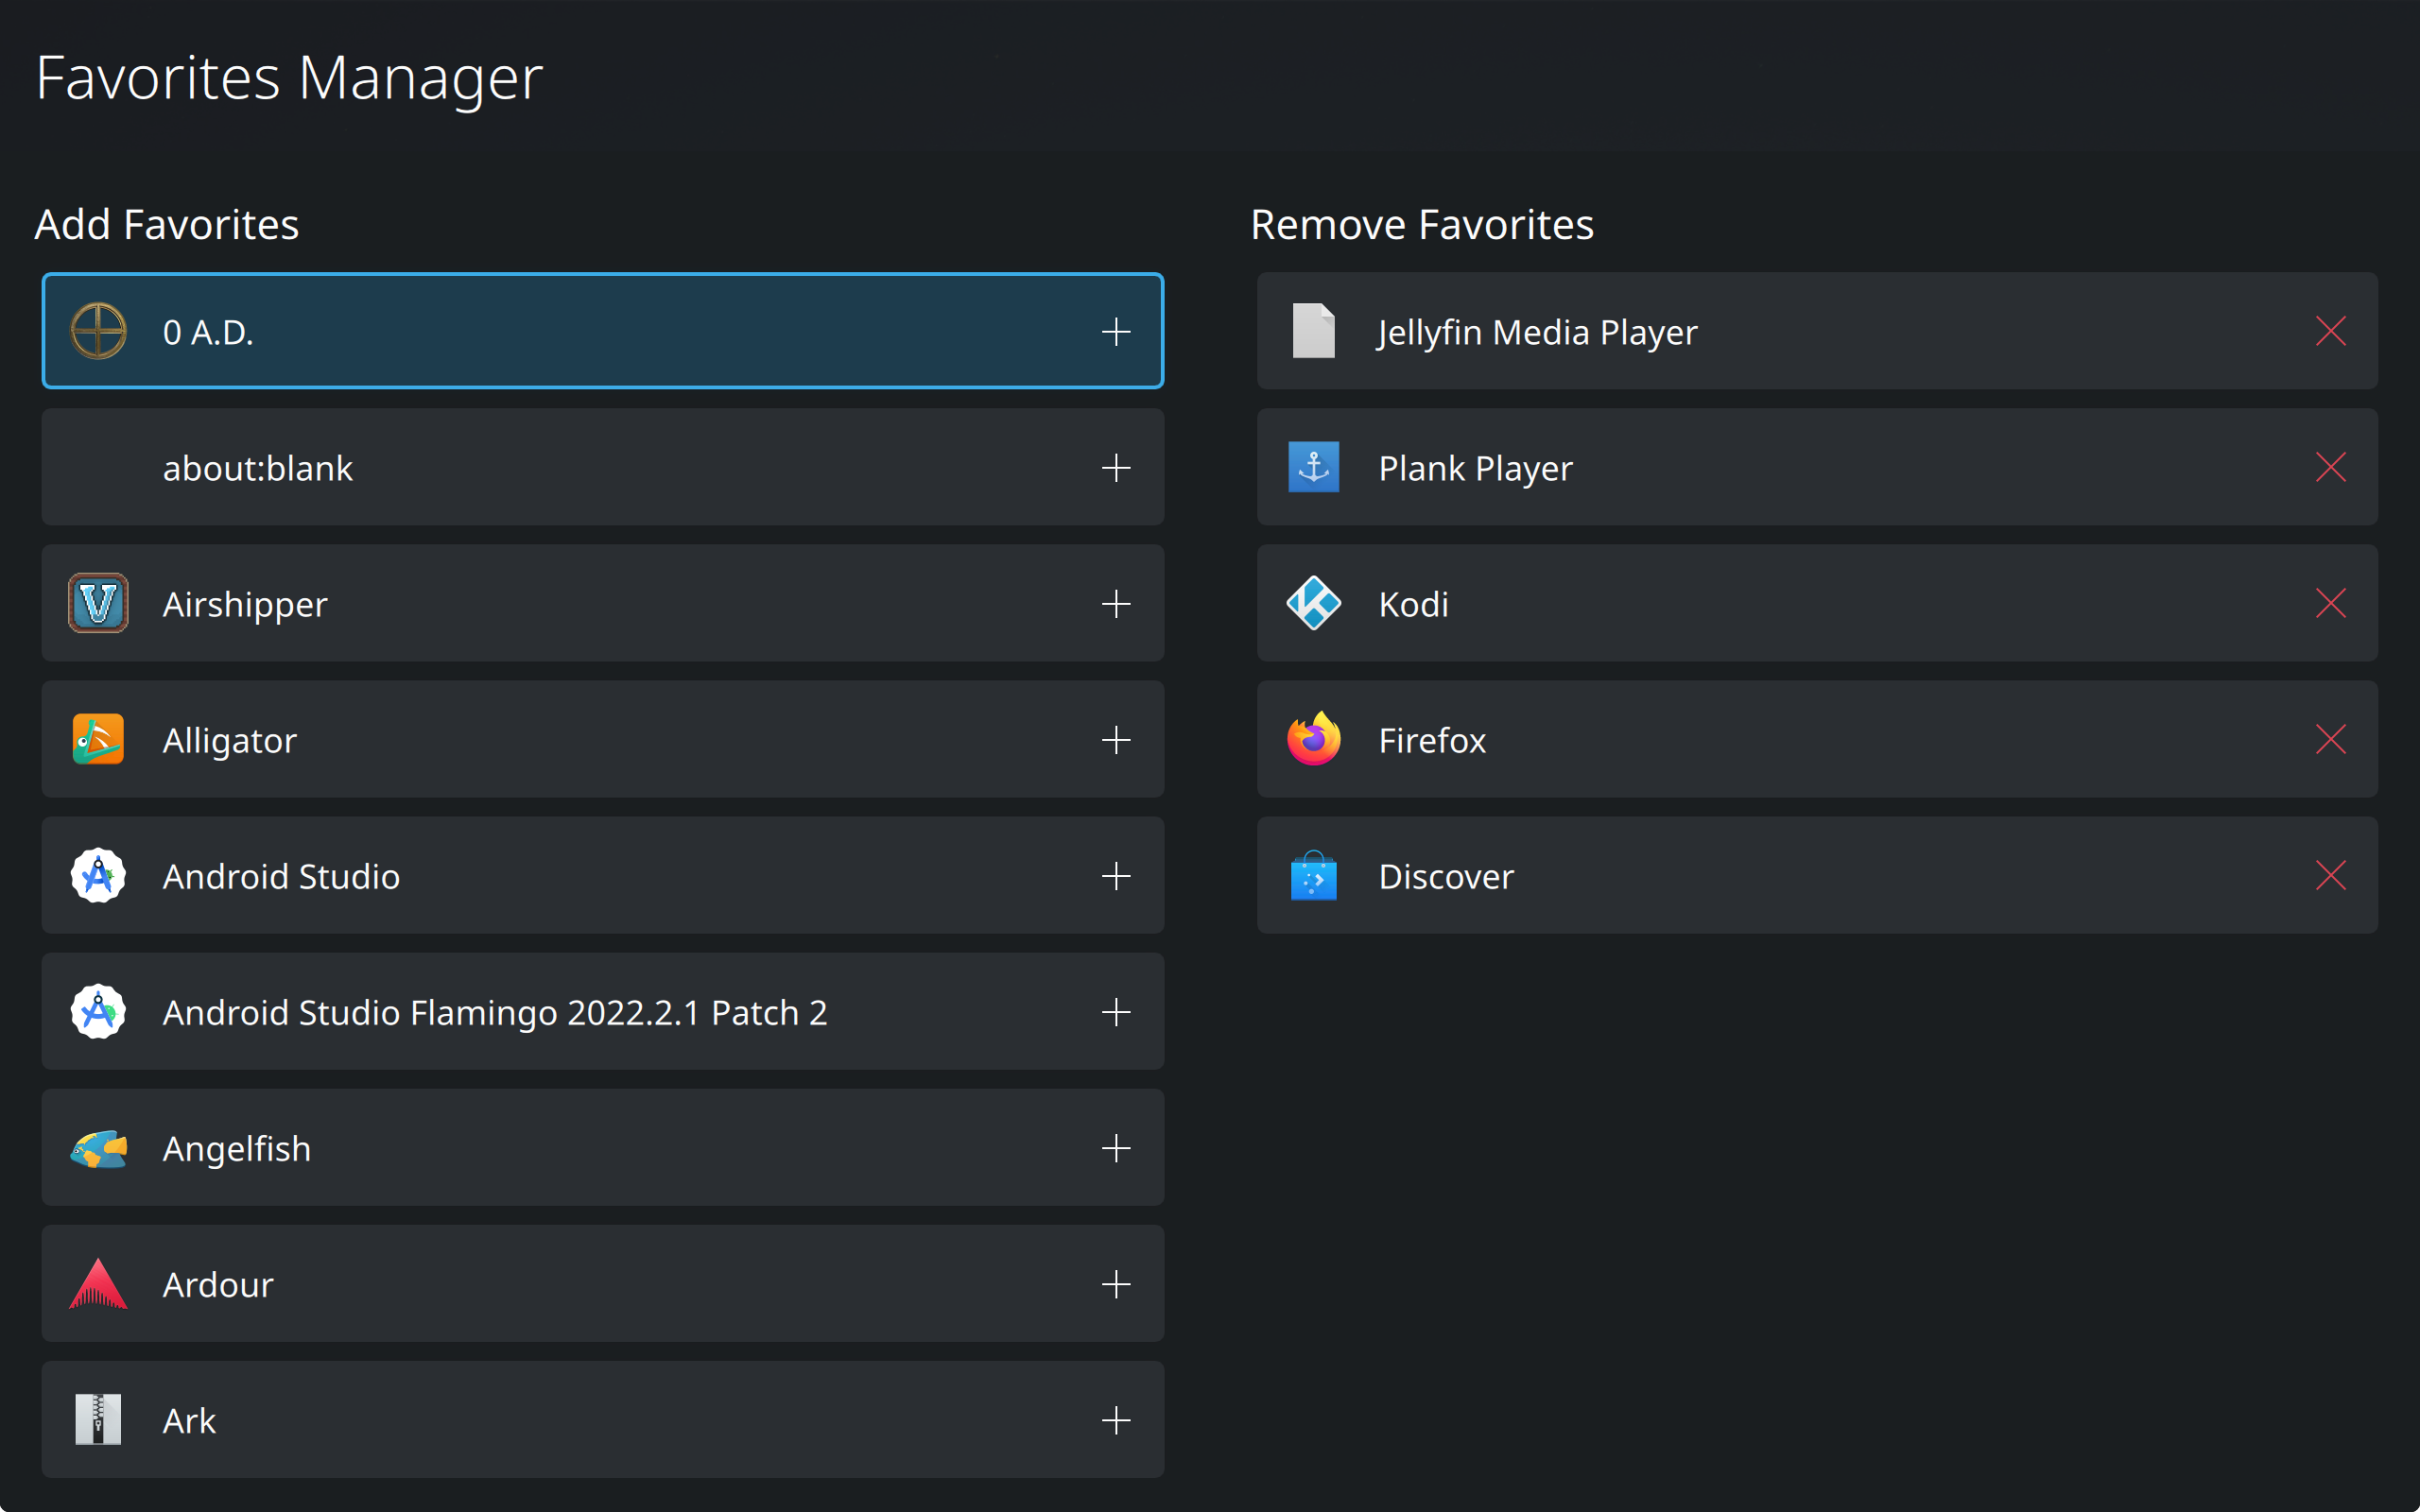Select the 'Firefox' label
Screen dimensions: 2420x1512
(1432, 740)
